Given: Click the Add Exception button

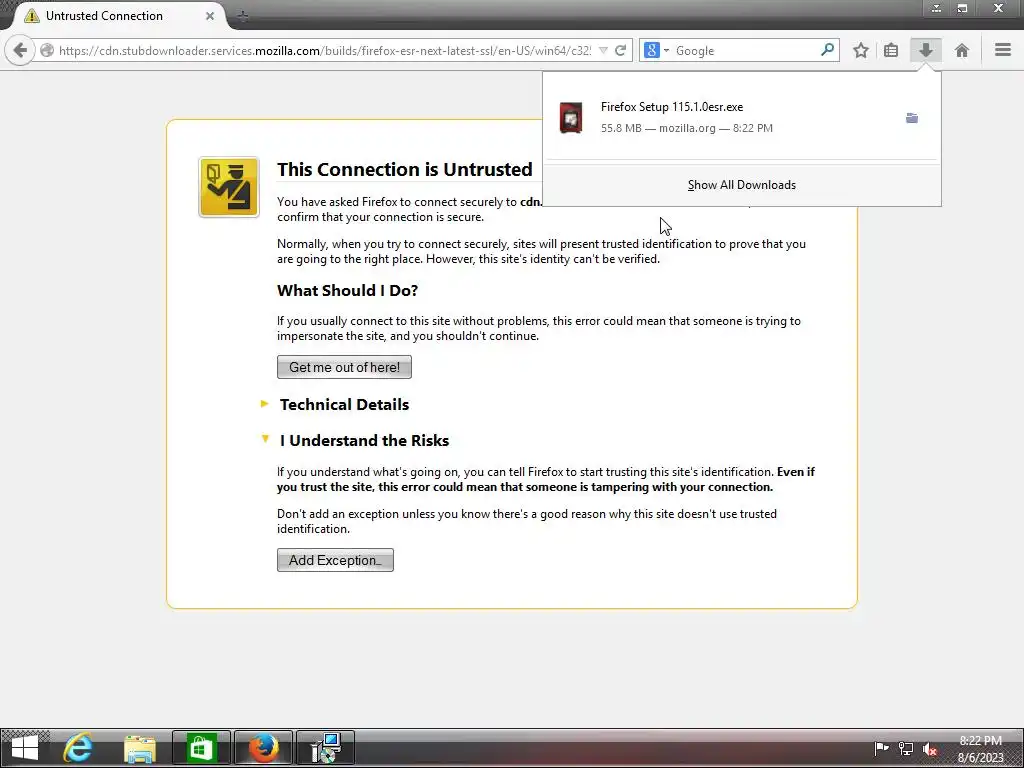Looking at the screenshot, I should click(x=335, y=560).
